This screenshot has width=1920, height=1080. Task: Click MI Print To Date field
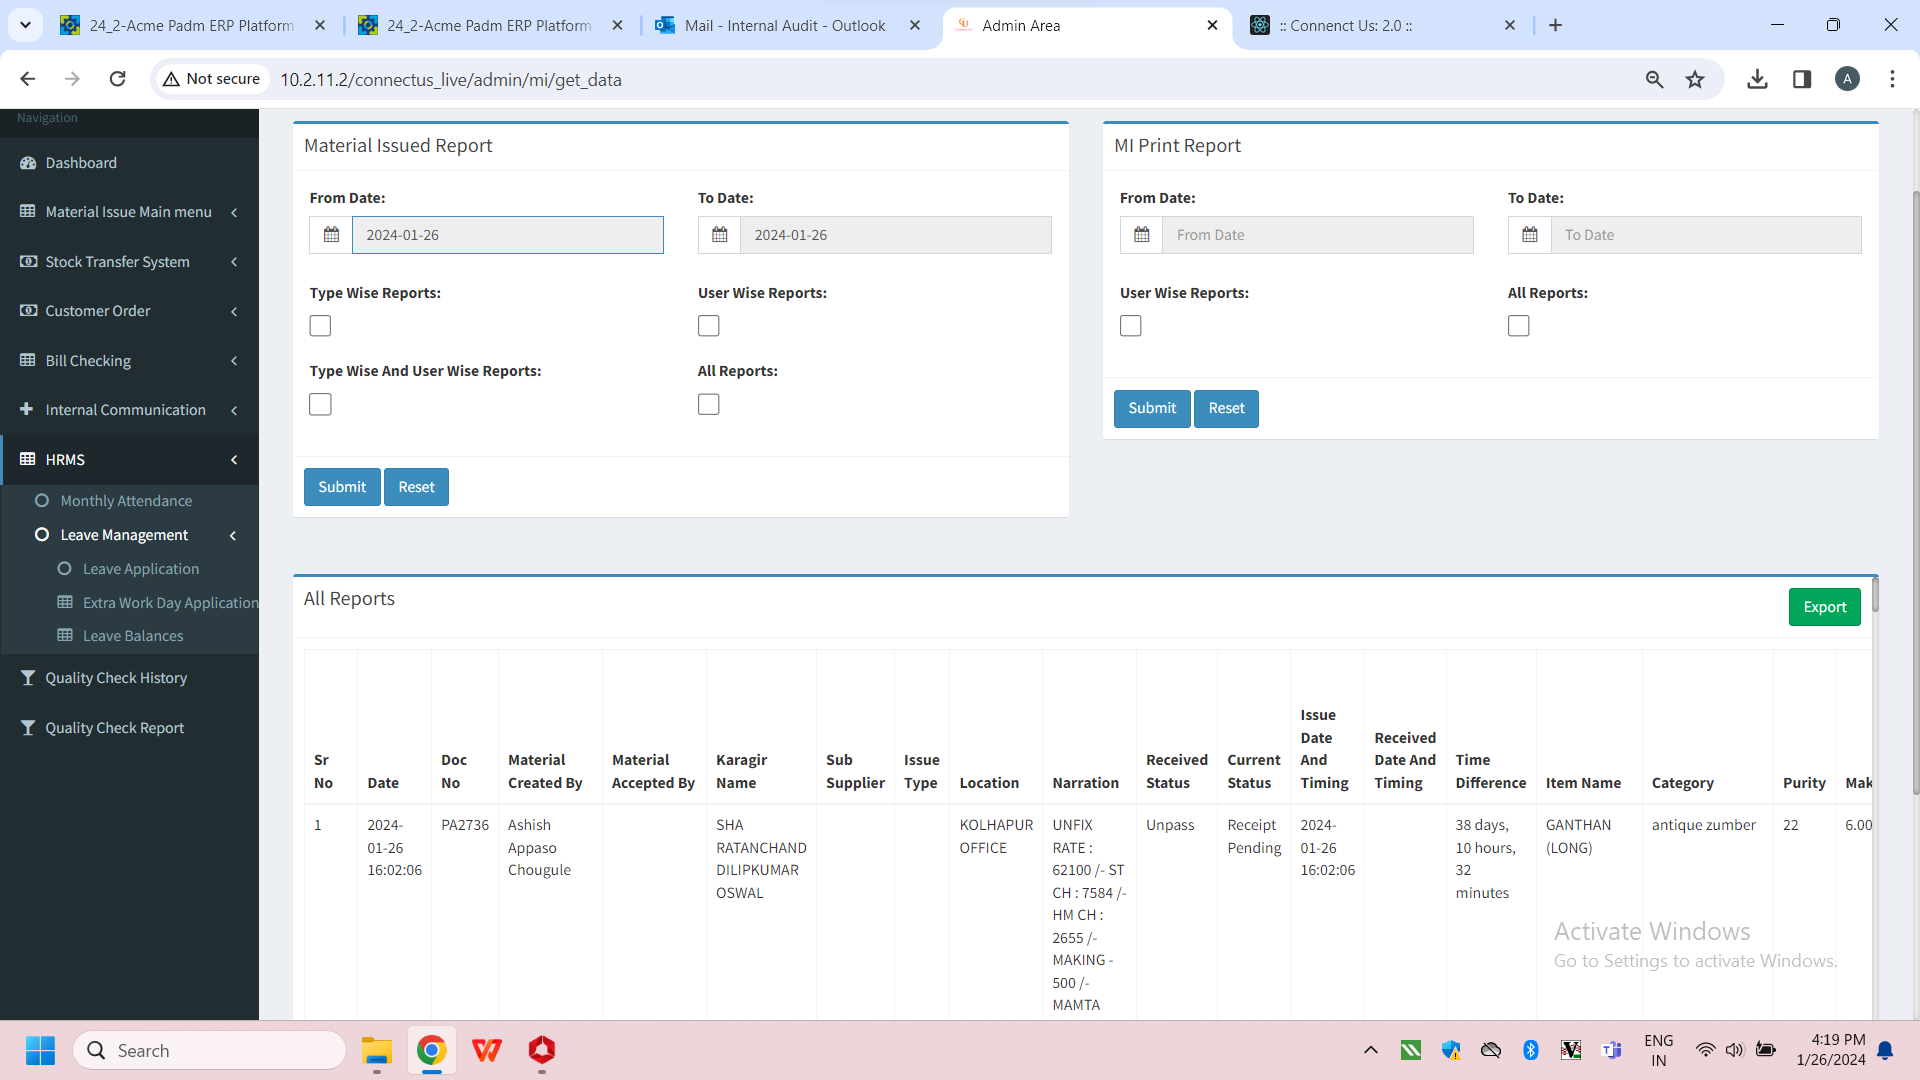click(x=1706, y=235)
